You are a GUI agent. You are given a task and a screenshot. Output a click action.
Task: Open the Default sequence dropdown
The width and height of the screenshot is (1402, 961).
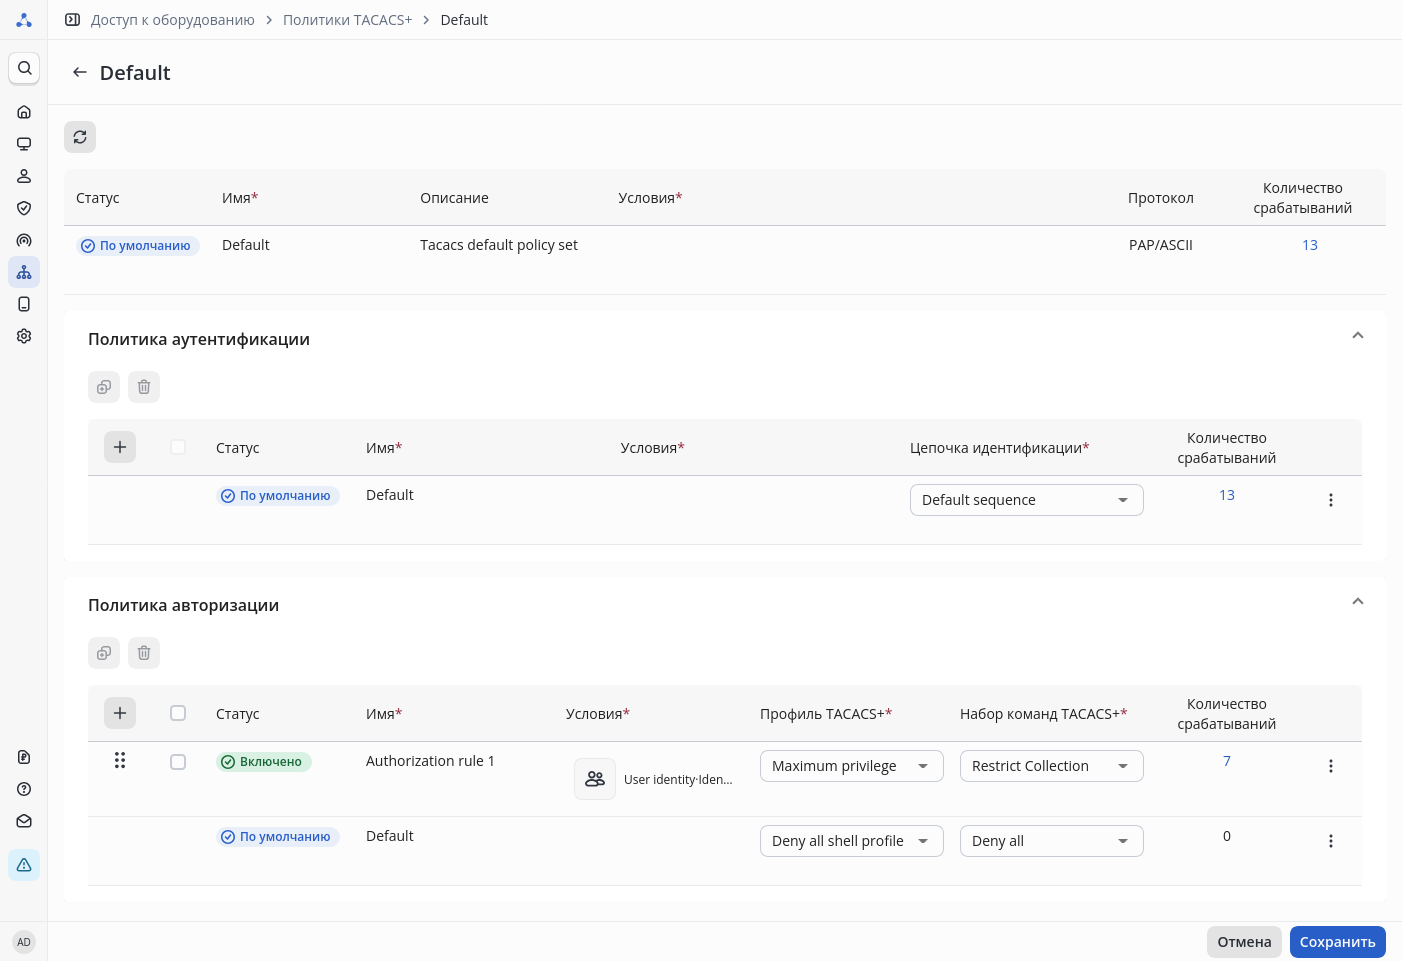point(1026,500)
